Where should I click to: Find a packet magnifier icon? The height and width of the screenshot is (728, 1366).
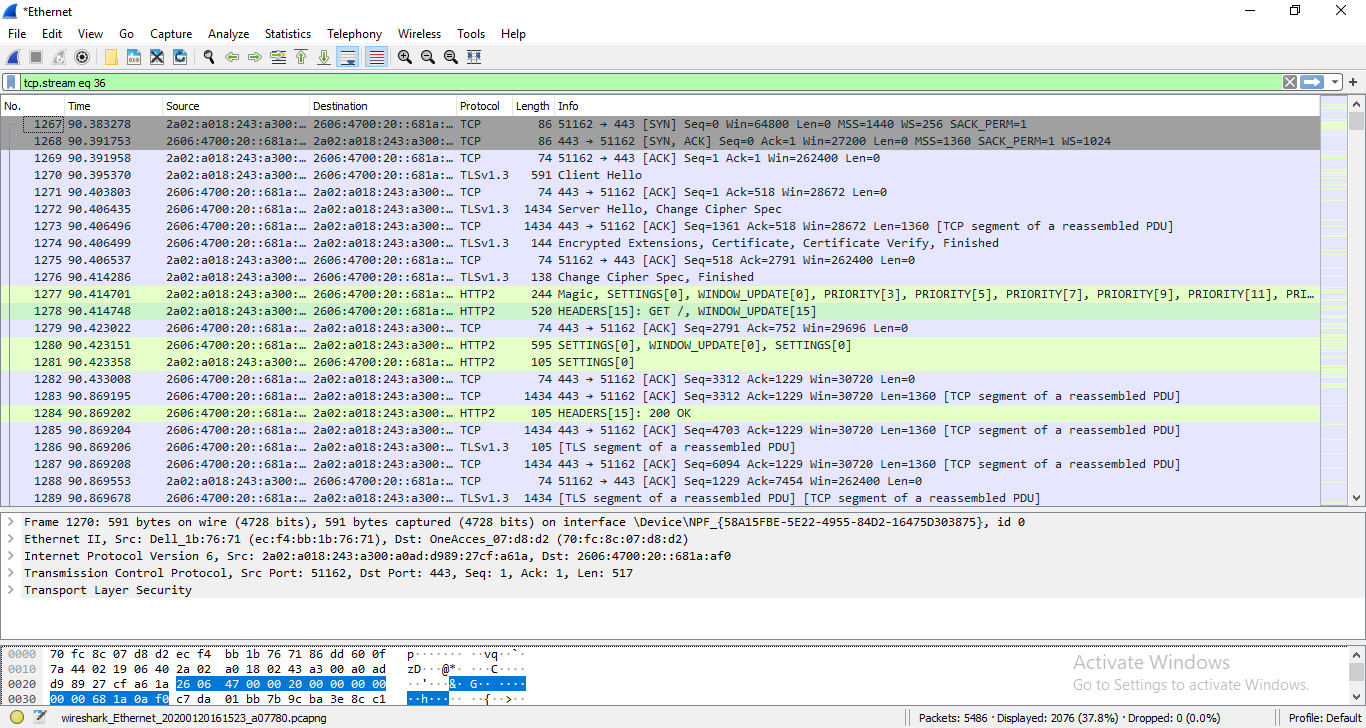(x=209, y=57)
